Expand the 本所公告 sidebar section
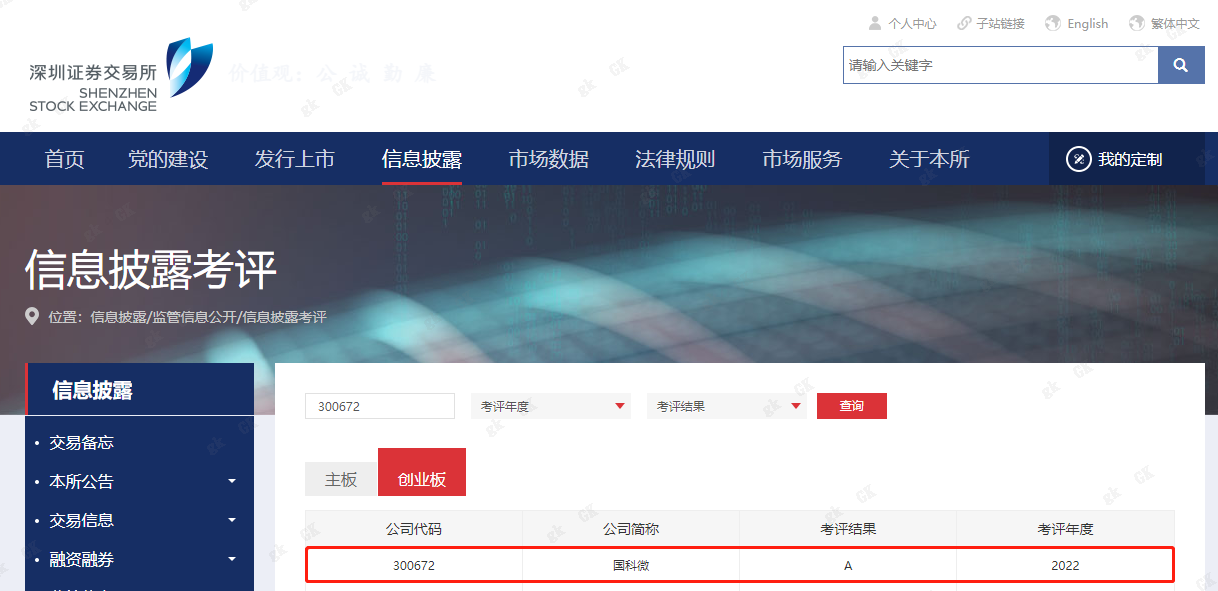This screenshot has width=1218, height=591. [231, 480]
